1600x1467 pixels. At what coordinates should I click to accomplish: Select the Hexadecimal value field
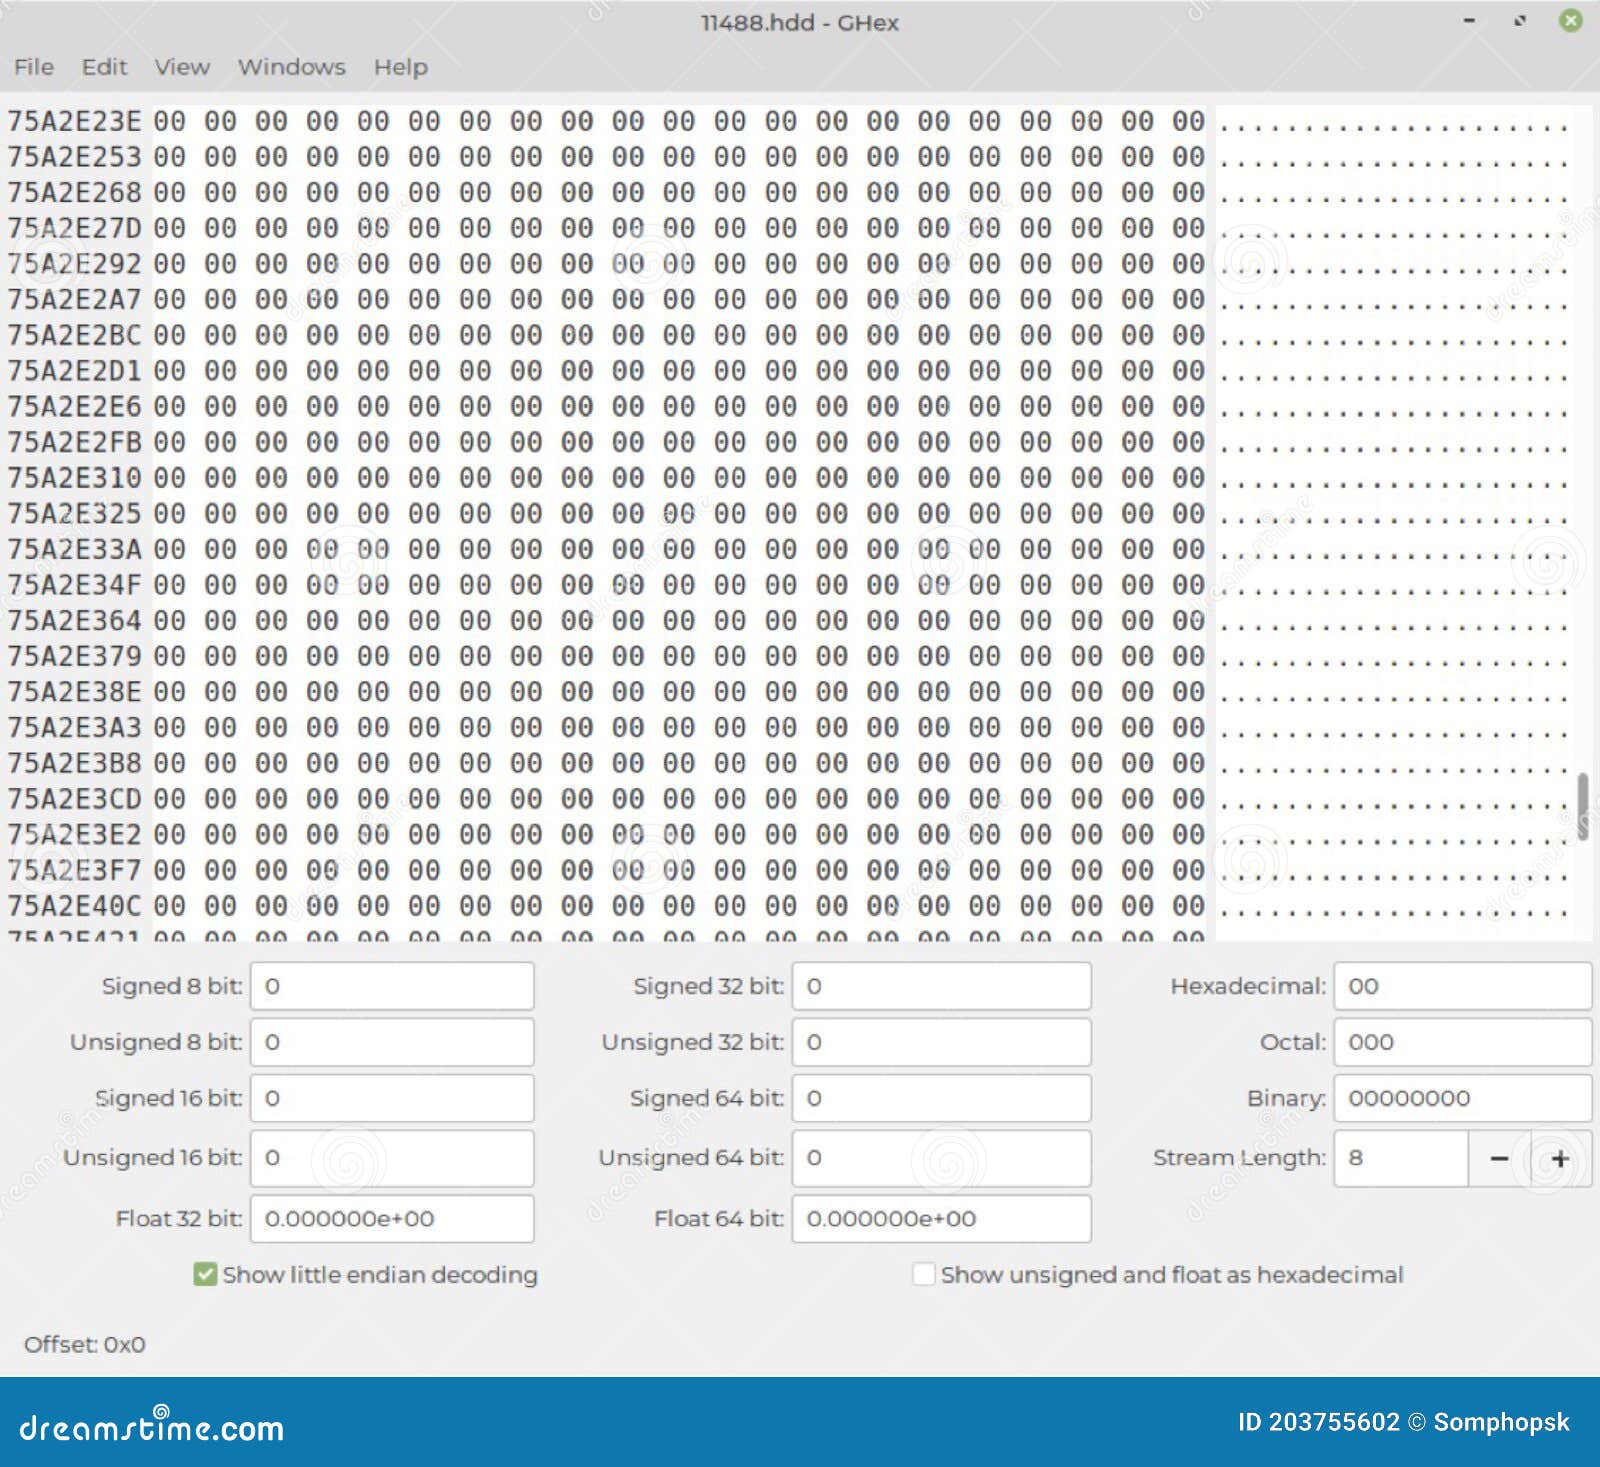tap(1462, 986)
